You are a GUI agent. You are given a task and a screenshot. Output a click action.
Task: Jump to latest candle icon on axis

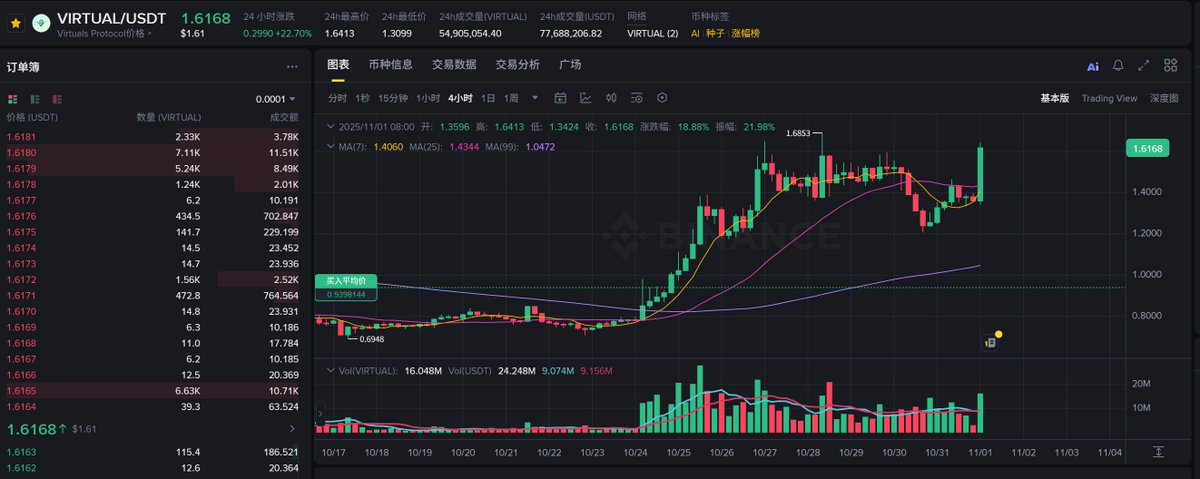1157,452
